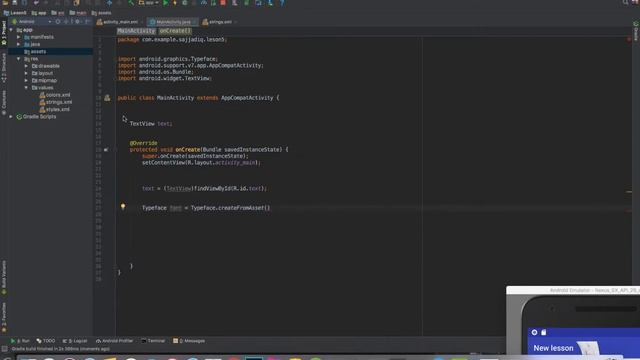
Task: Click the red Stop button in toolbar
Action: click(223, 3)
